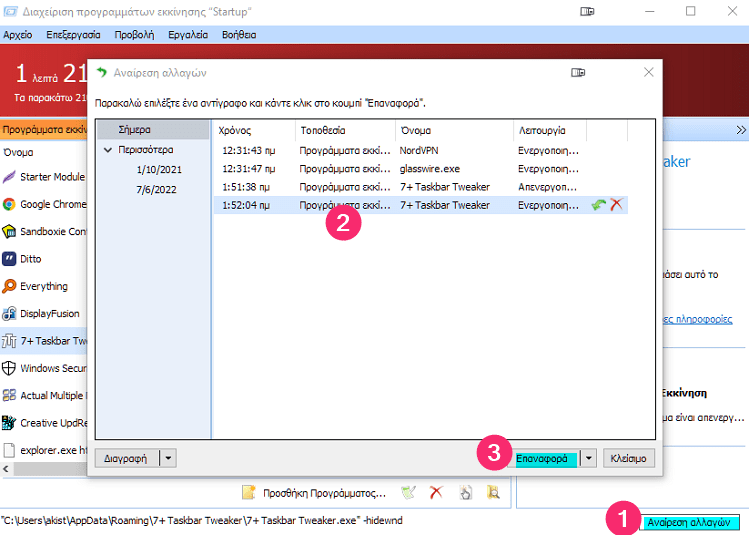Click the Creative UpdReg icon
This screenshot has height=535, width=749.
click(x=9, y=423)
